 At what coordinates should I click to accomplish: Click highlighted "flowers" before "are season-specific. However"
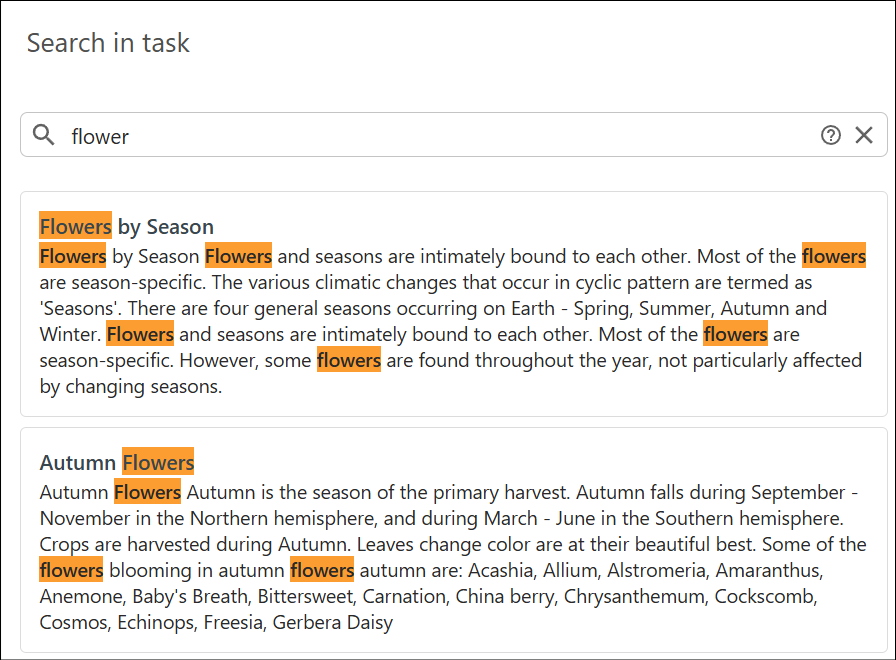pyautogui.click(x=735, y=334)
